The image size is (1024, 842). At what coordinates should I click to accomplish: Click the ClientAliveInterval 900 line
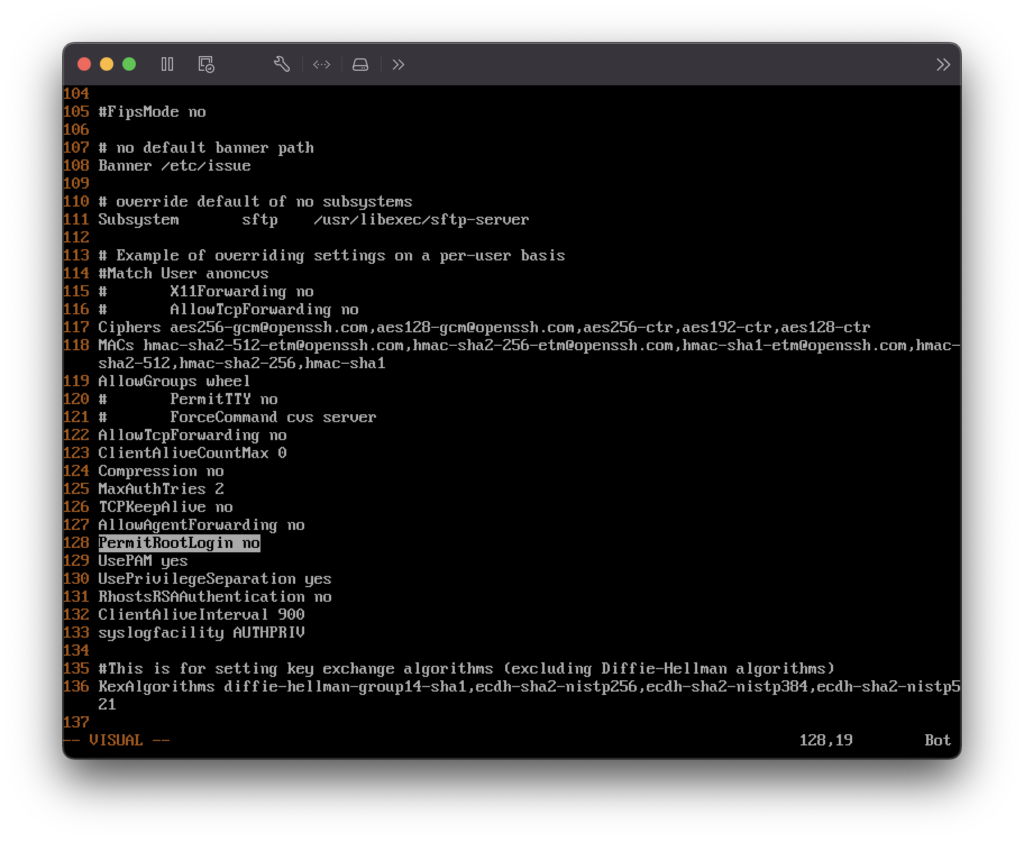[x=201, y=614]
